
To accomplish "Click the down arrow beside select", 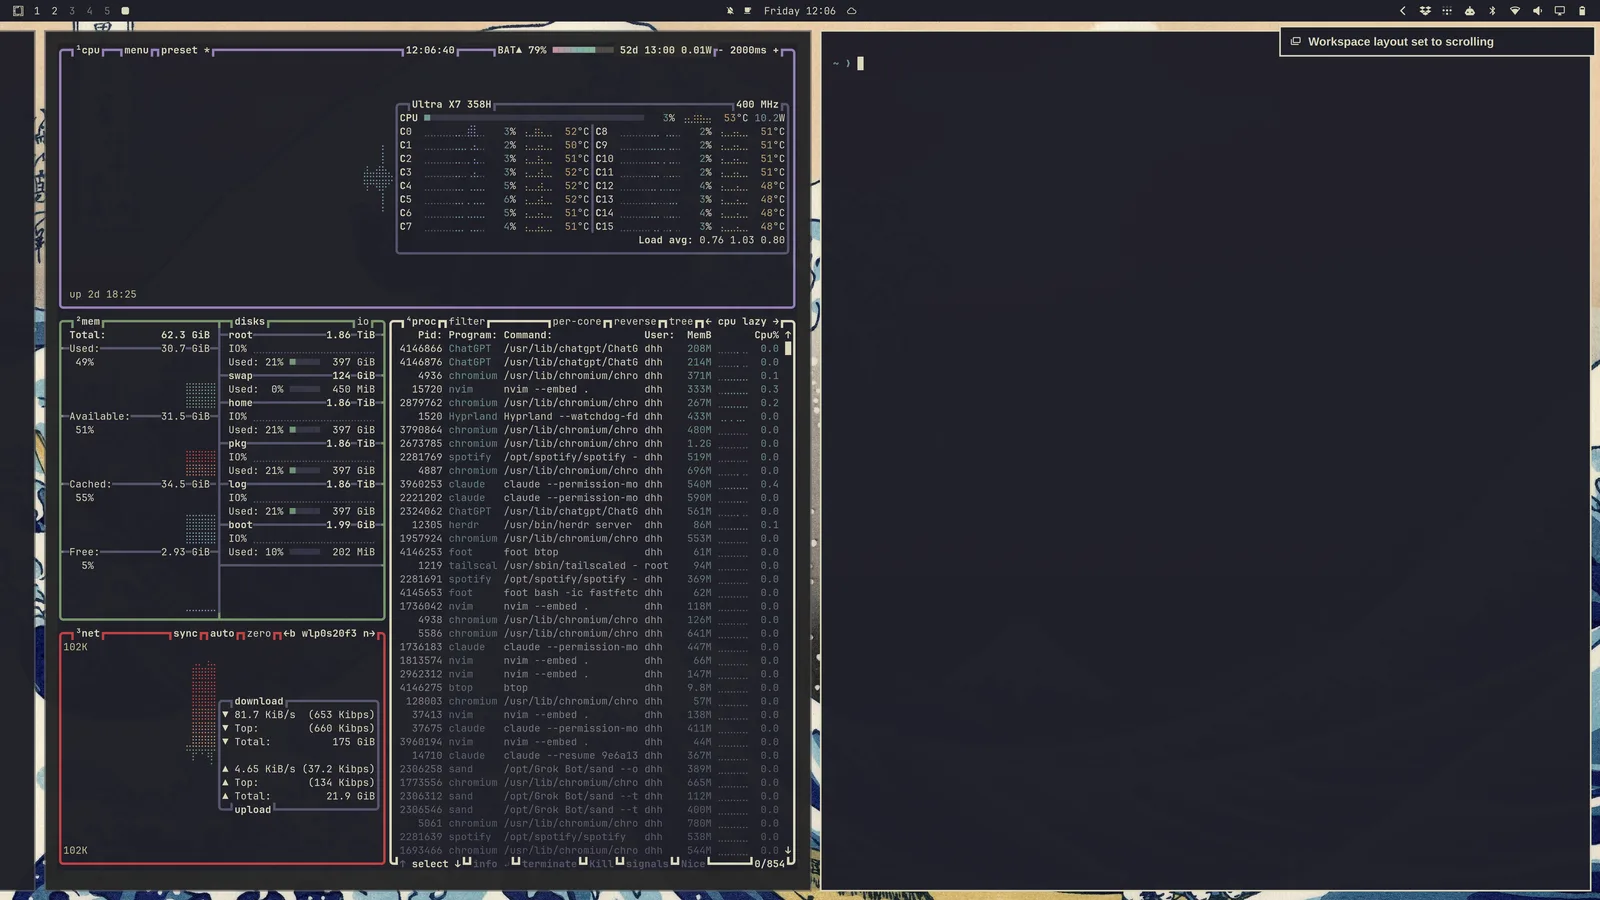I will (x=458, y=864).
